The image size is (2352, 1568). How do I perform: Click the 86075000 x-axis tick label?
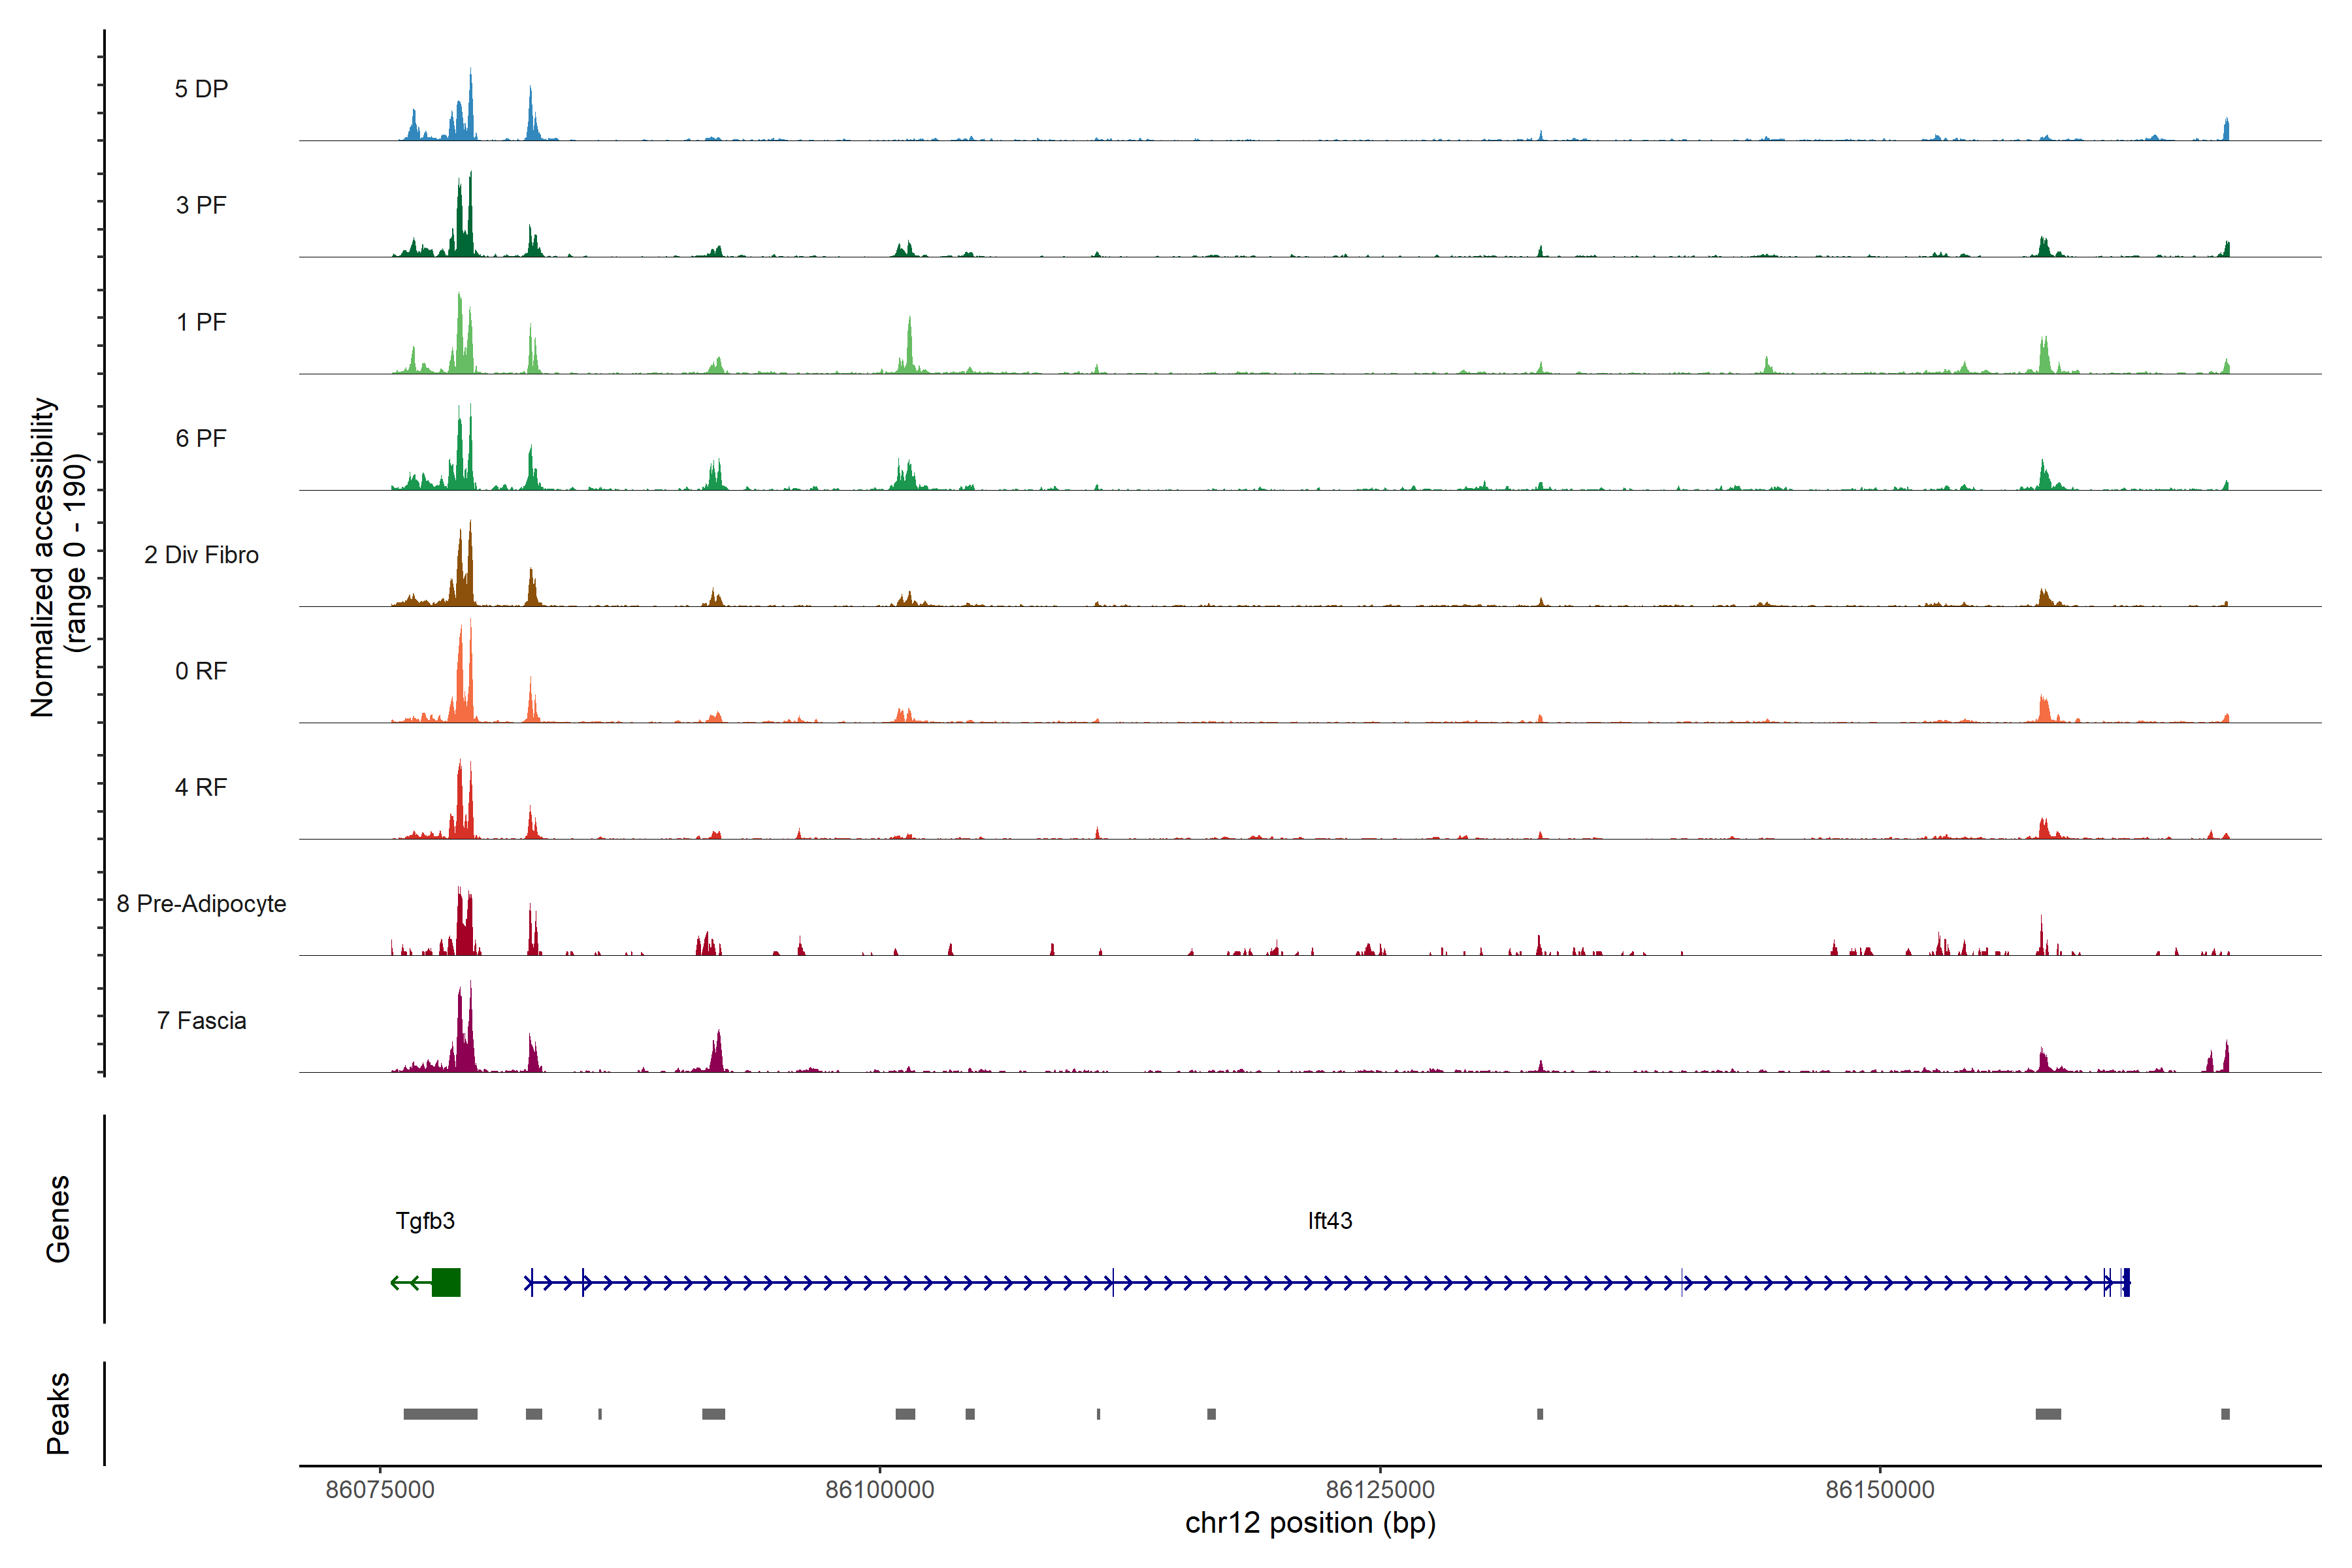pos(380,1490)
